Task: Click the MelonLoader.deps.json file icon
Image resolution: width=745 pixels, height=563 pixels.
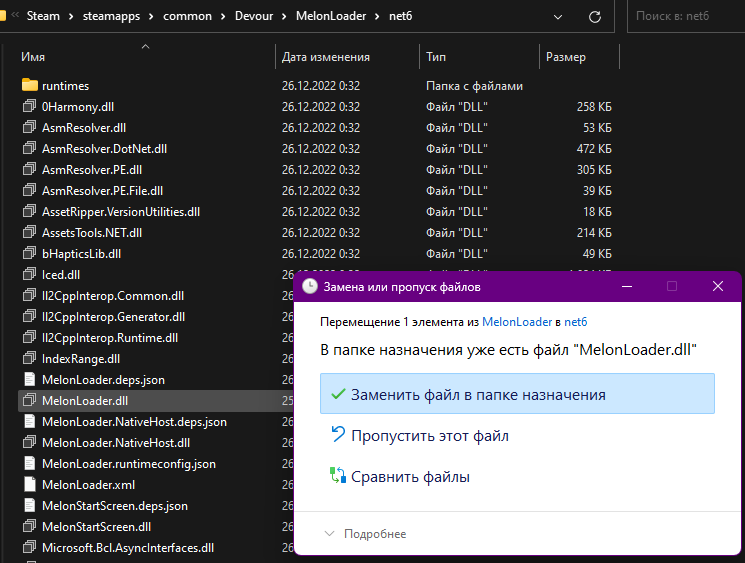Action: tap(29, 379)
